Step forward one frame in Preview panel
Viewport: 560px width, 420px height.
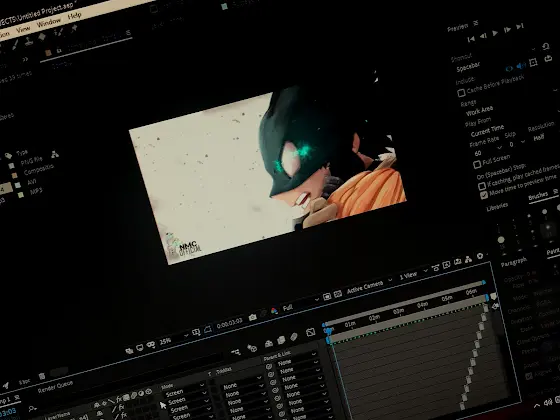click(x=507, y=30)
